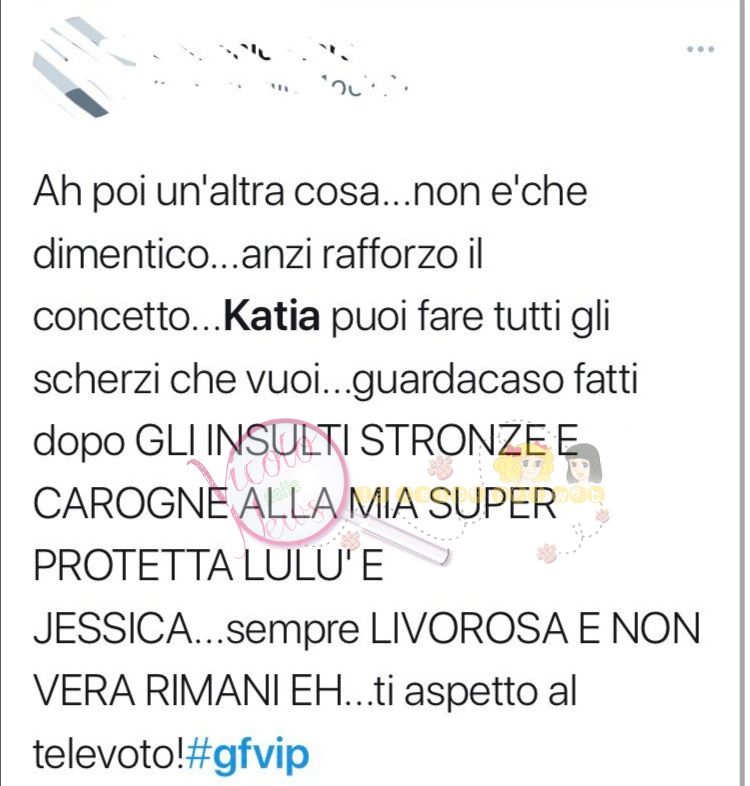Click the dark-haired cartoon girl watermark
Viewport: 750px width, 786px height.
coord(584,464)
